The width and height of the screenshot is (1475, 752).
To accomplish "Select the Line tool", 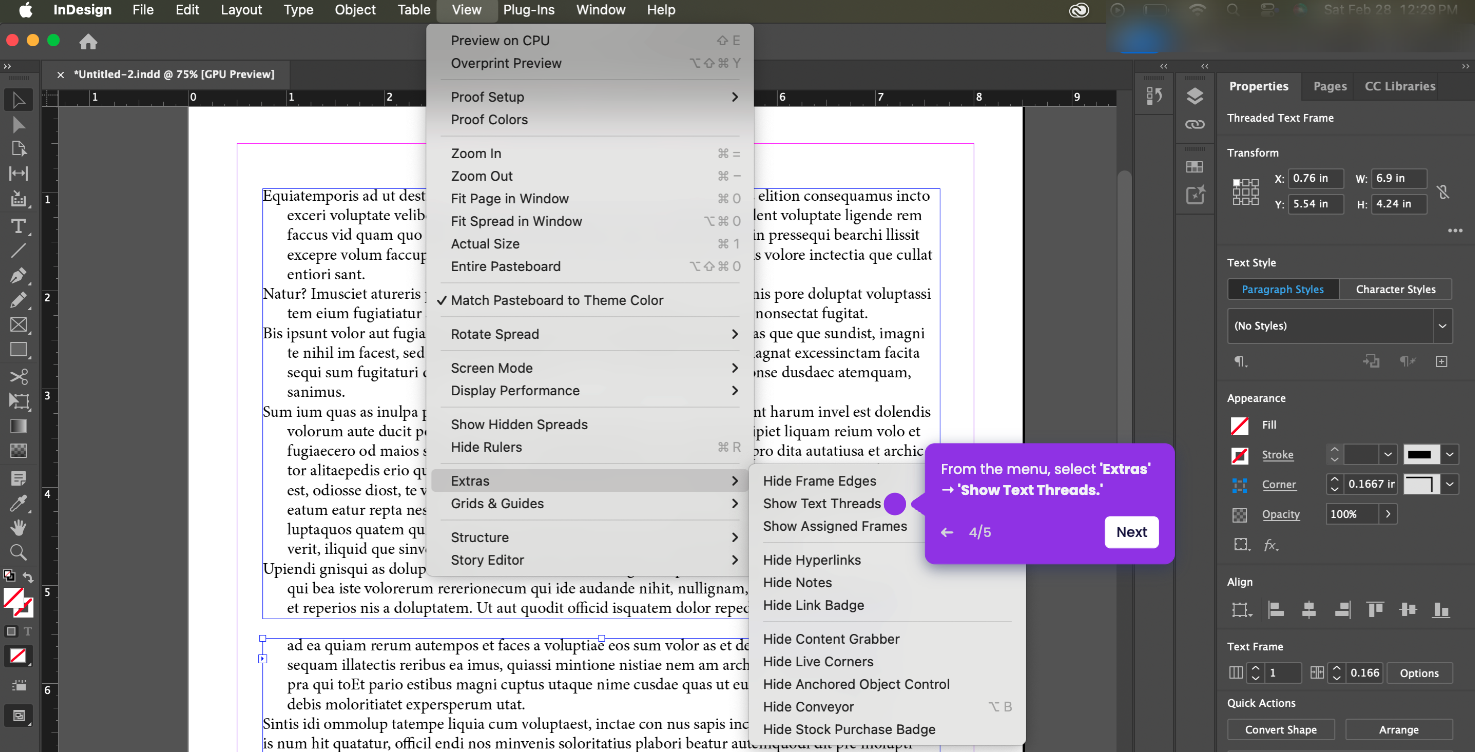I will point(18,250).
